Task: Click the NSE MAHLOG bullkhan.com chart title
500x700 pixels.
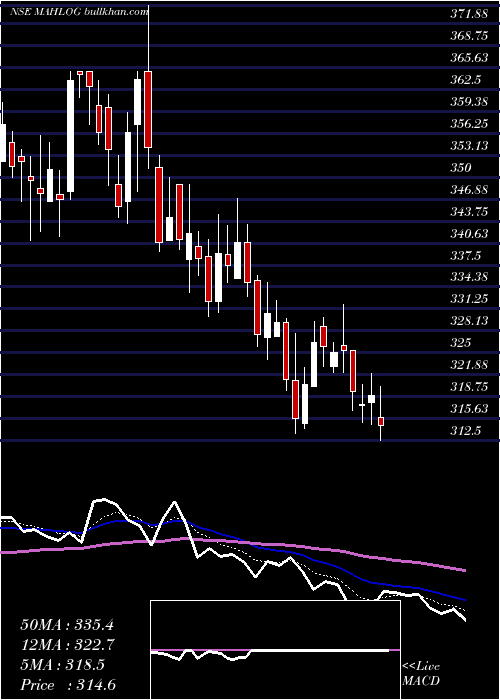Action: pyautogui.click(x=79, y=12)
